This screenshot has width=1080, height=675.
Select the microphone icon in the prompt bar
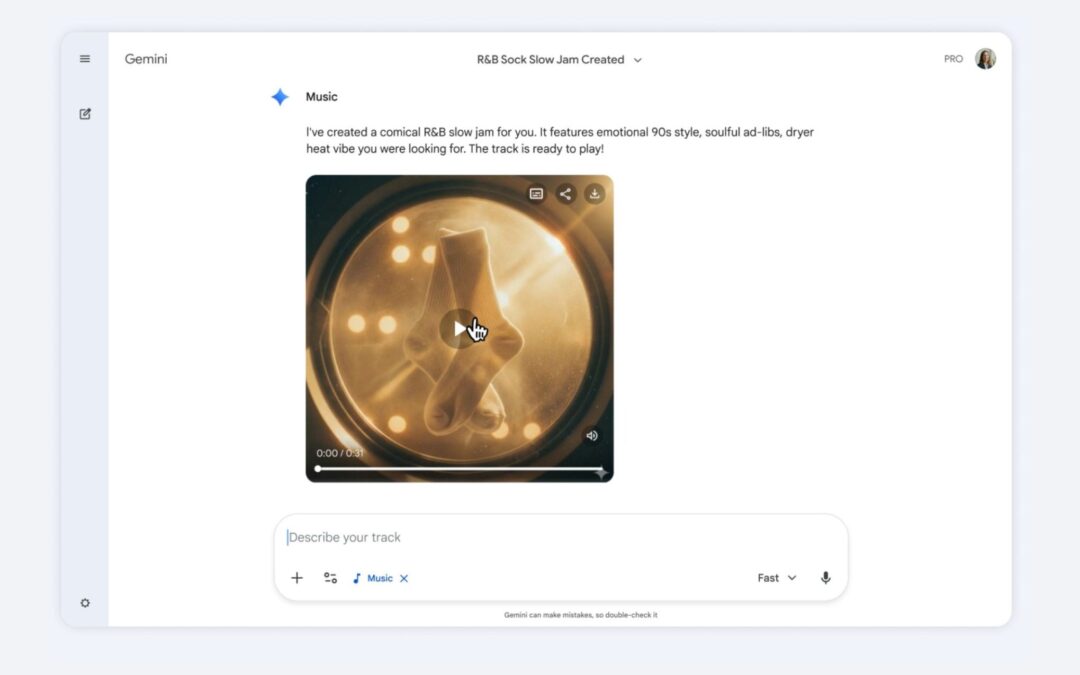click(x=826, y=577)
